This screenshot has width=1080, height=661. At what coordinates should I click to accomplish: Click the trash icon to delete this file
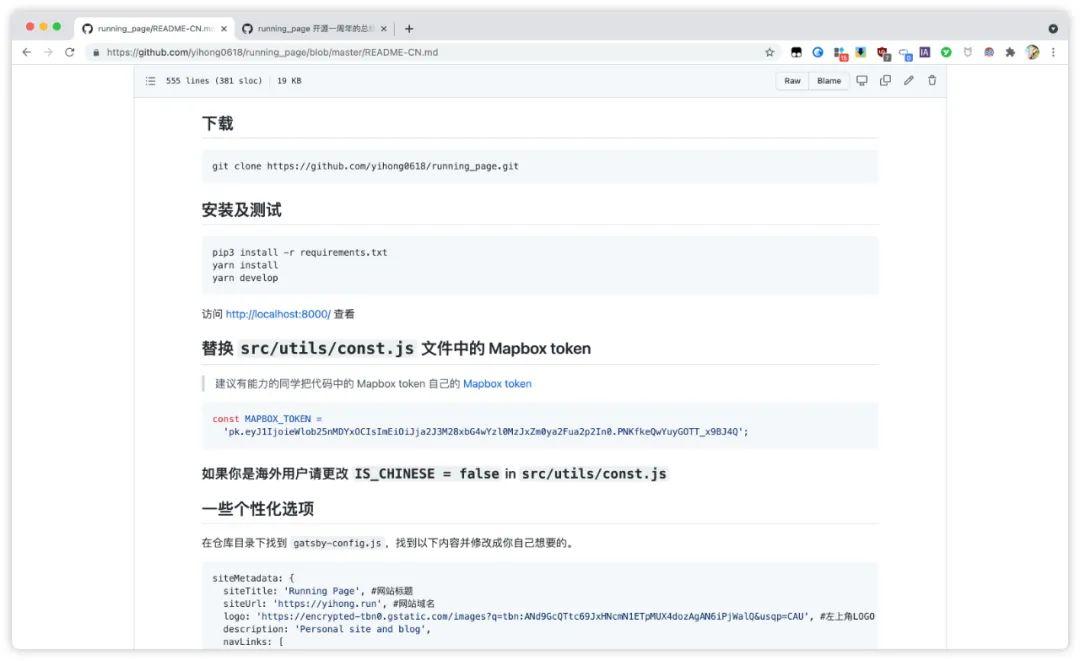(x=931, y=80)
